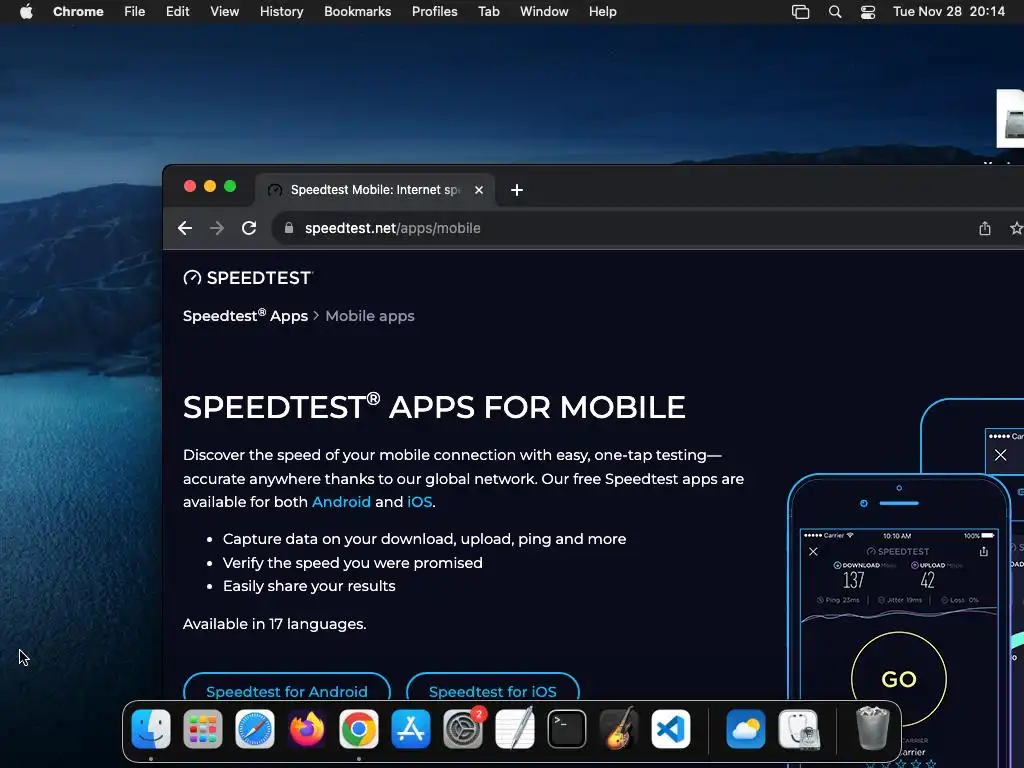Open App Store from the Dock
The image size is (1024, 768).
click(411, 728)
